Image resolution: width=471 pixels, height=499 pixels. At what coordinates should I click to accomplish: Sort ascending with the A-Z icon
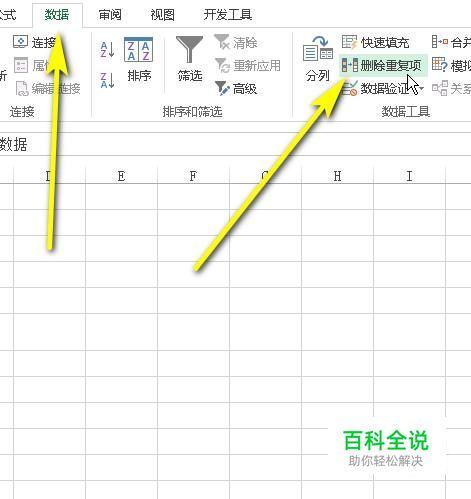107,49
